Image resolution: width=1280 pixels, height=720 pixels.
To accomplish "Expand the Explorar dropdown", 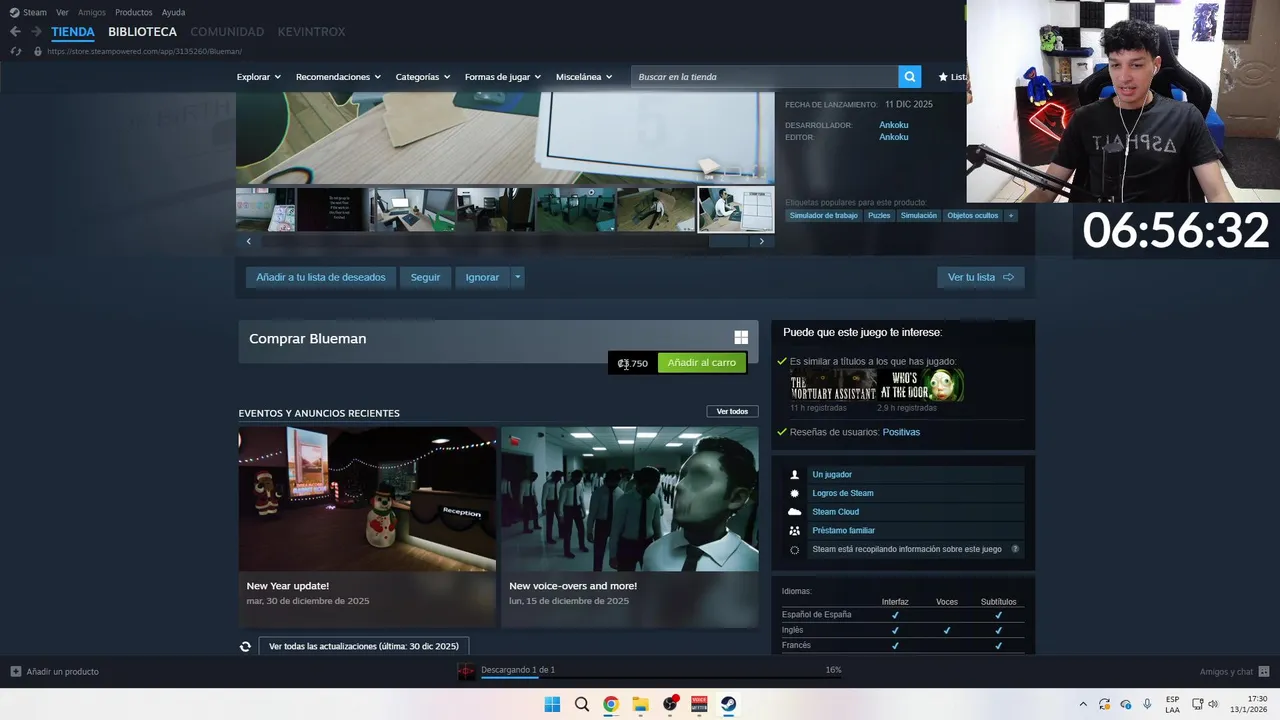I will coord(258,77).
